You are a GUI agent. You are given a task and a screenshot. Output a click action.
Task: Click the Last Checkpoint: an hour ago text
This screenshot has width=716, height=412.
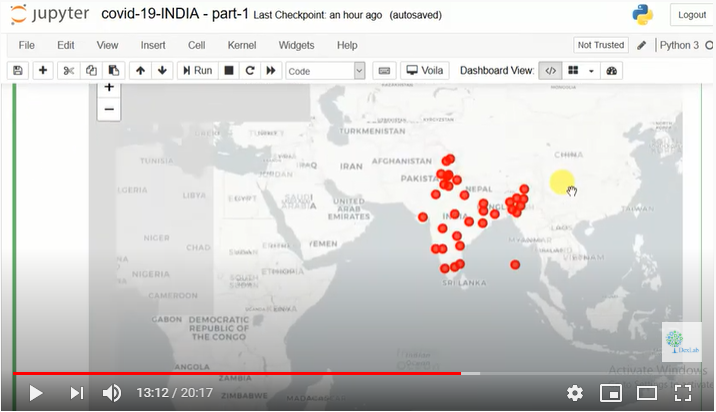[x=318, y=15]
